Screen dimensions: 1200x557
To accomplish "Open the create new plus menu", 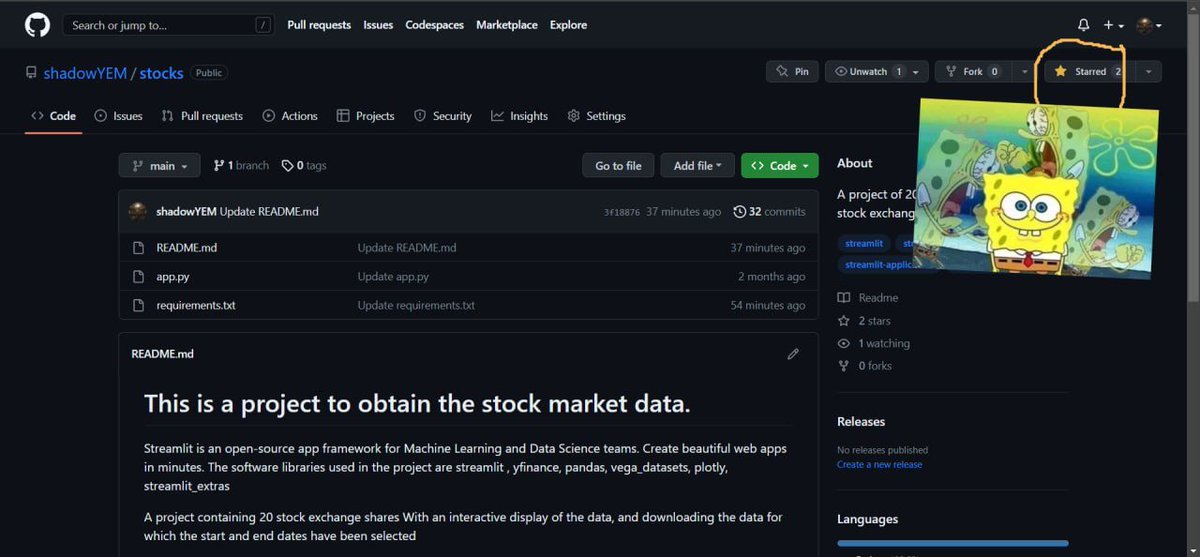I will point(1114,25).
